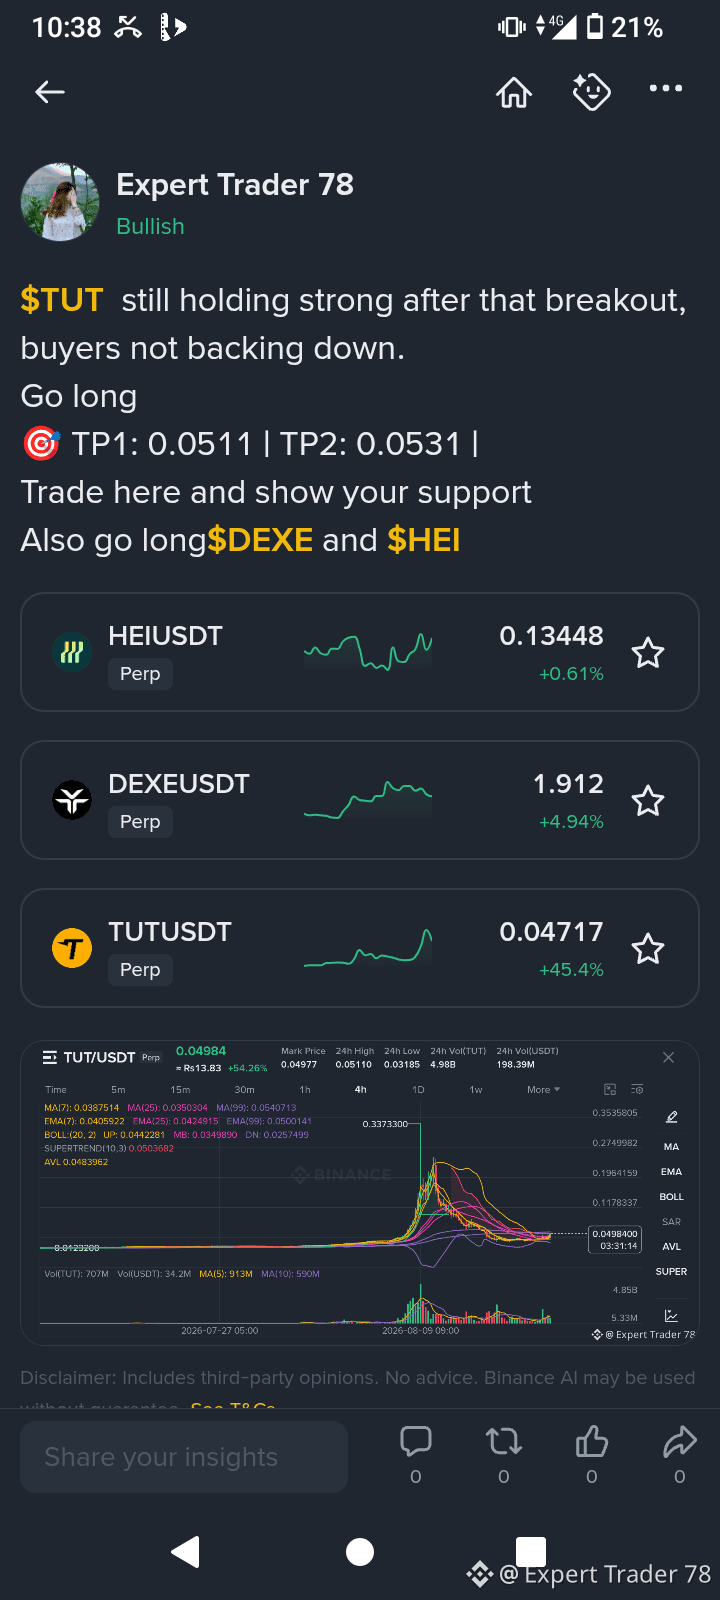Tap the back arrow icon
Image resolution: width=720 pixels, height=1600 pixels.
click(x=50, y=92)
